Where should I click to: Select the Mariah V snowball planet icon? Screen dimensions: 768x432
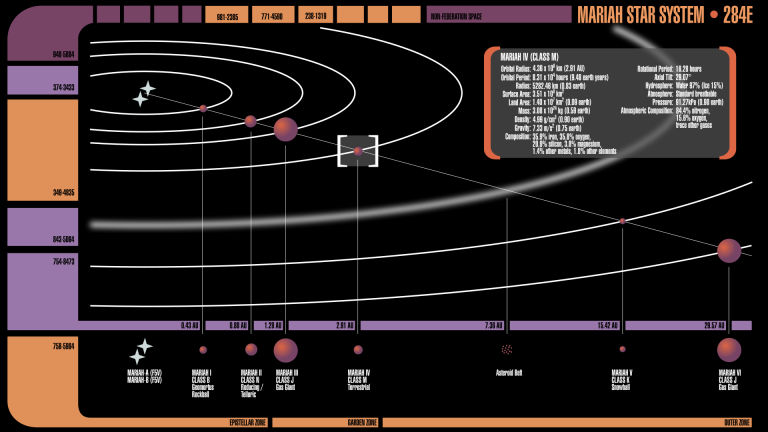coord(622,350)
